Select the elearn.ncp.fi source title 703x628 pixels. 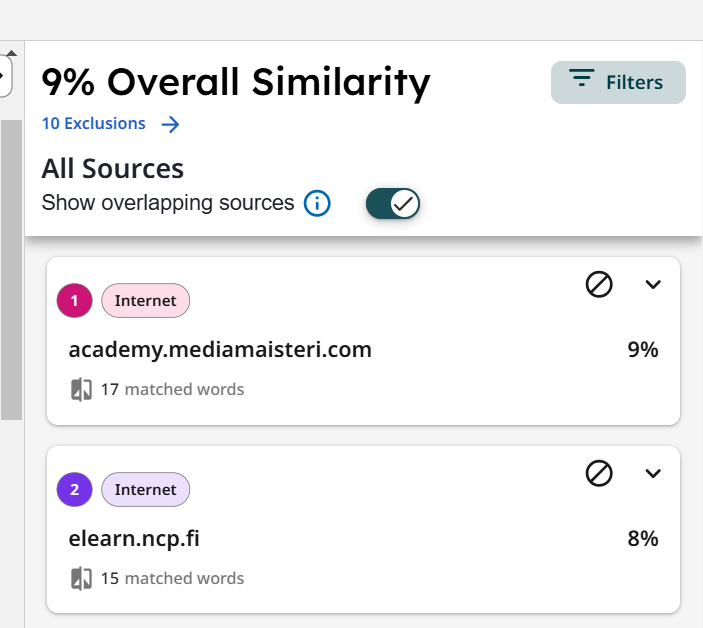click(134, 539)
